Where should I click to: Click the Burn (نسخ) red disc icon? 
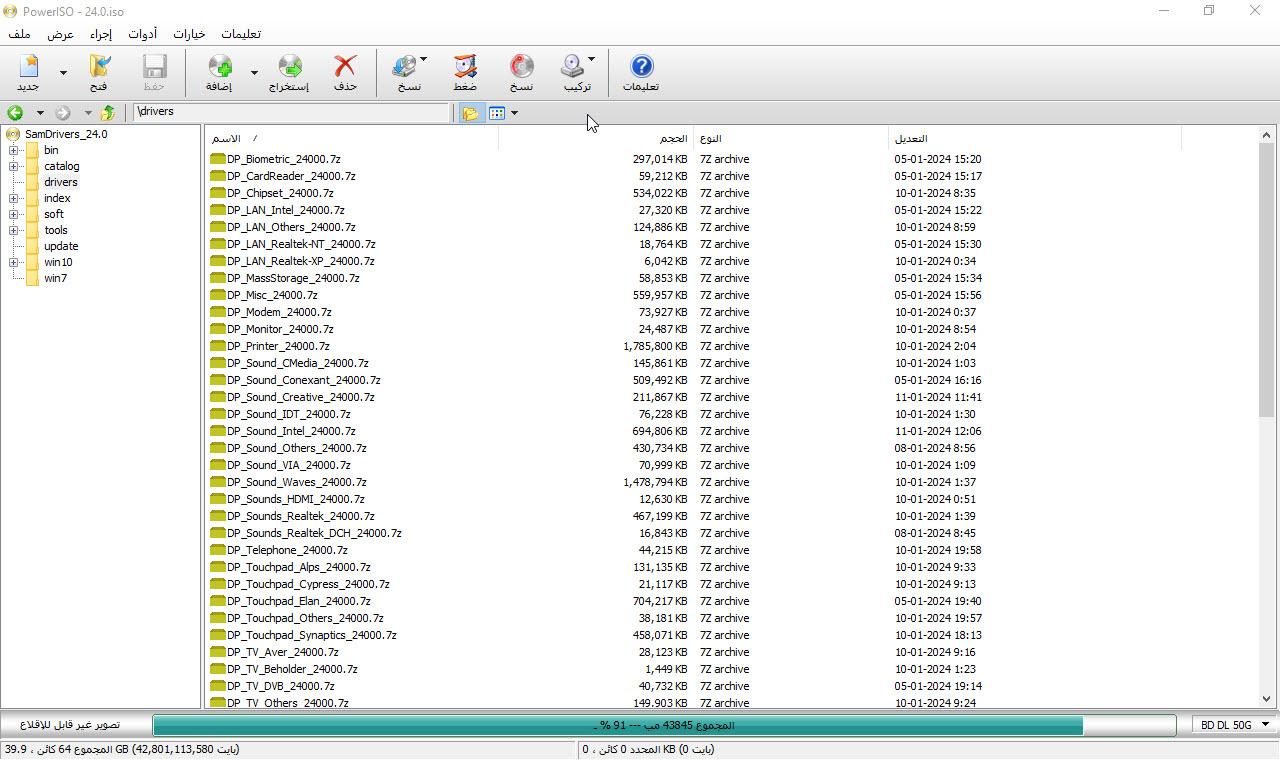522,67
